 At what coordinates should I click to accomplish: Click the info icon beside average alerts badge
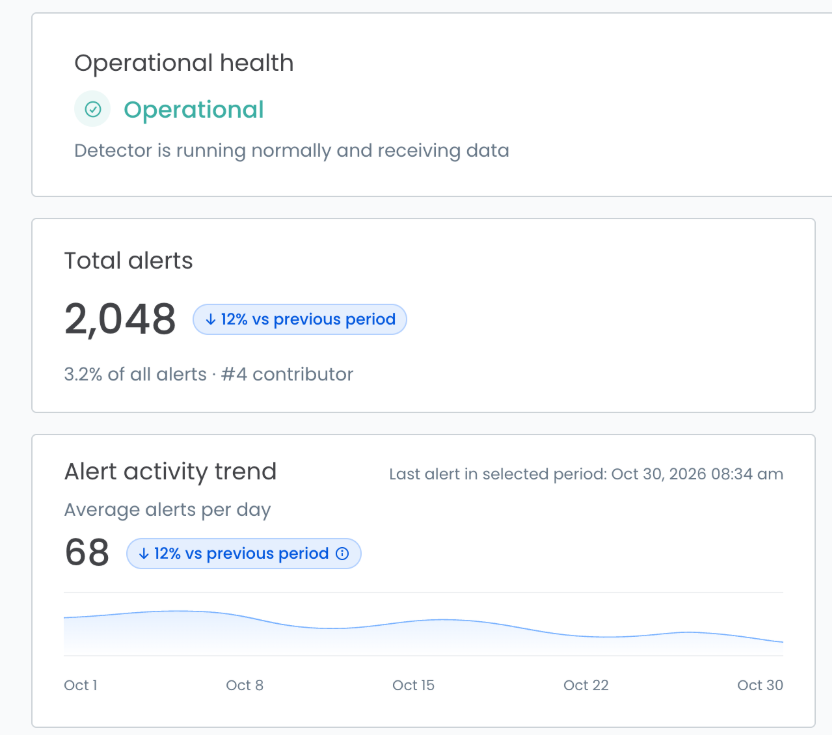[343, 554]
